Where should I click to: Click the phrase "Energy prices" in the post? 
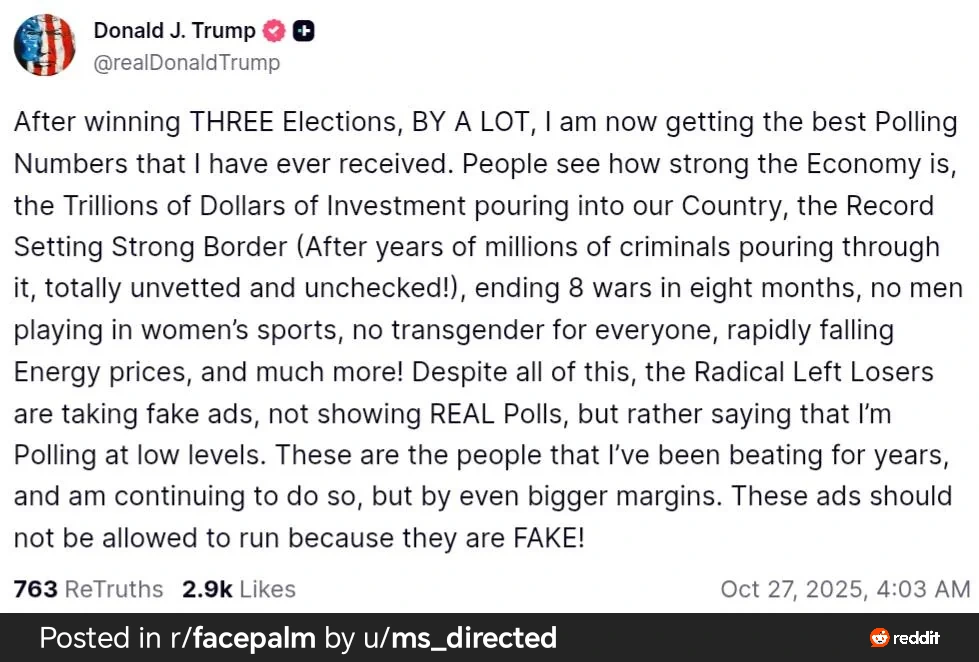(x=102, y=372)
